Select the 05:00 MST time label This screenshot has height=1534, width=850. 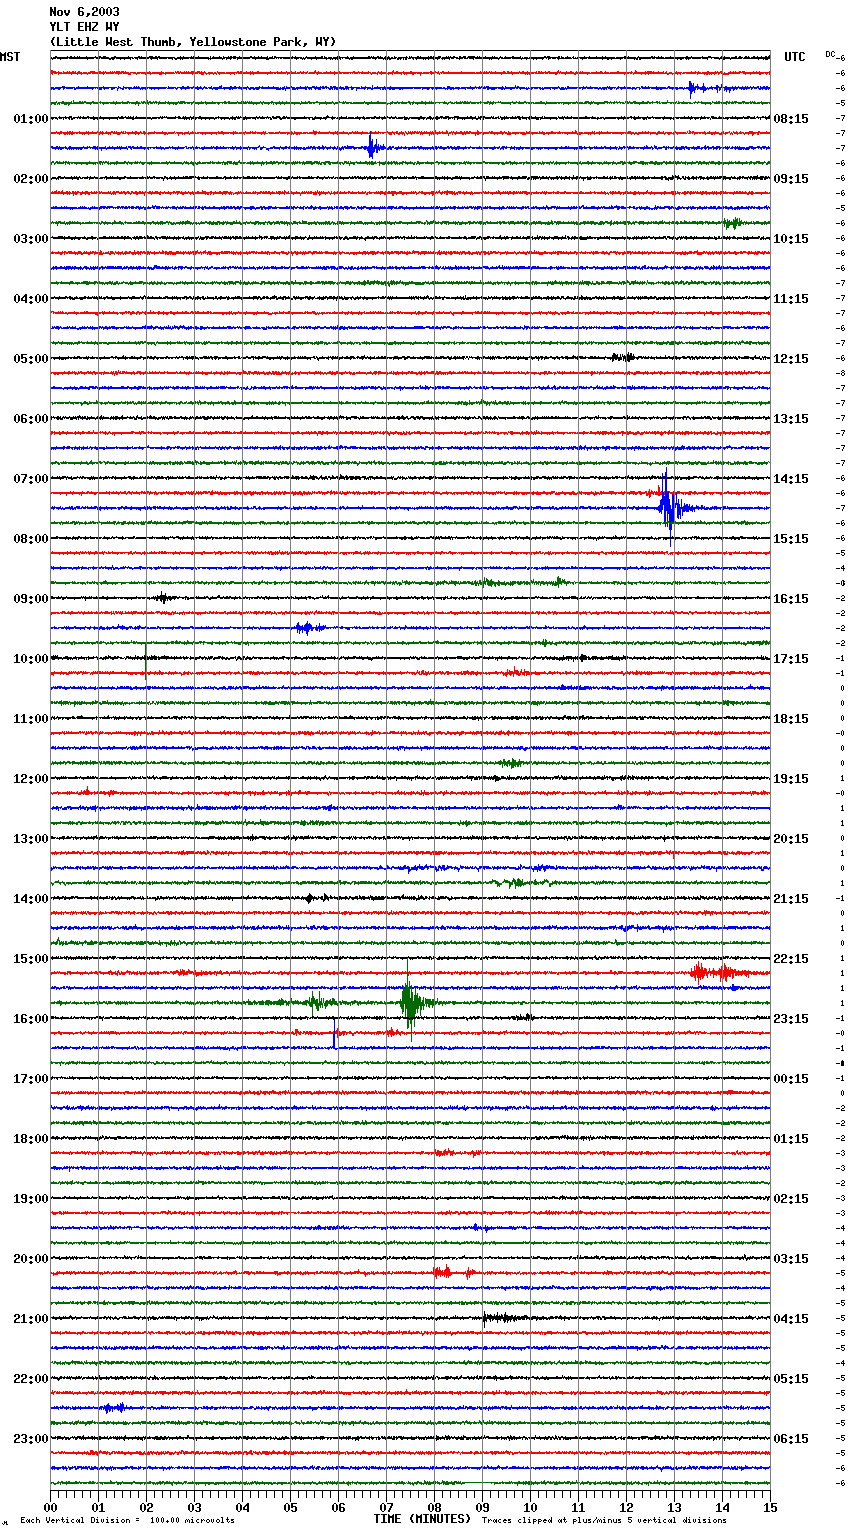coord(31,359)
